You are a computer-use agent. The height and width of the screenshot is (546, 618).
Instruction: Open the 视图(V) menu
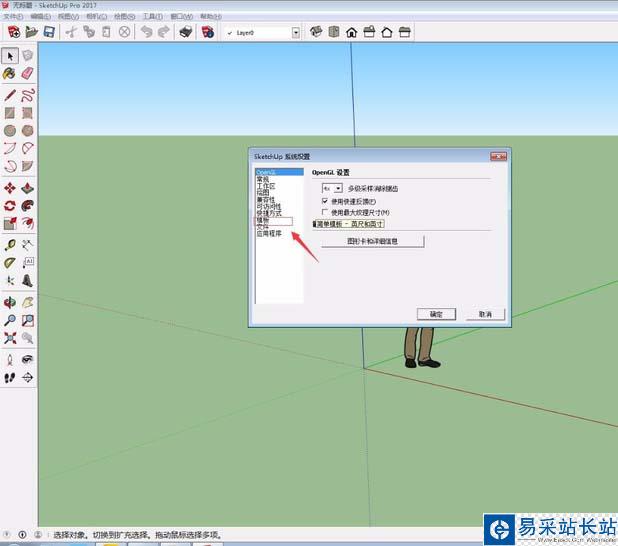click(69, 17)
